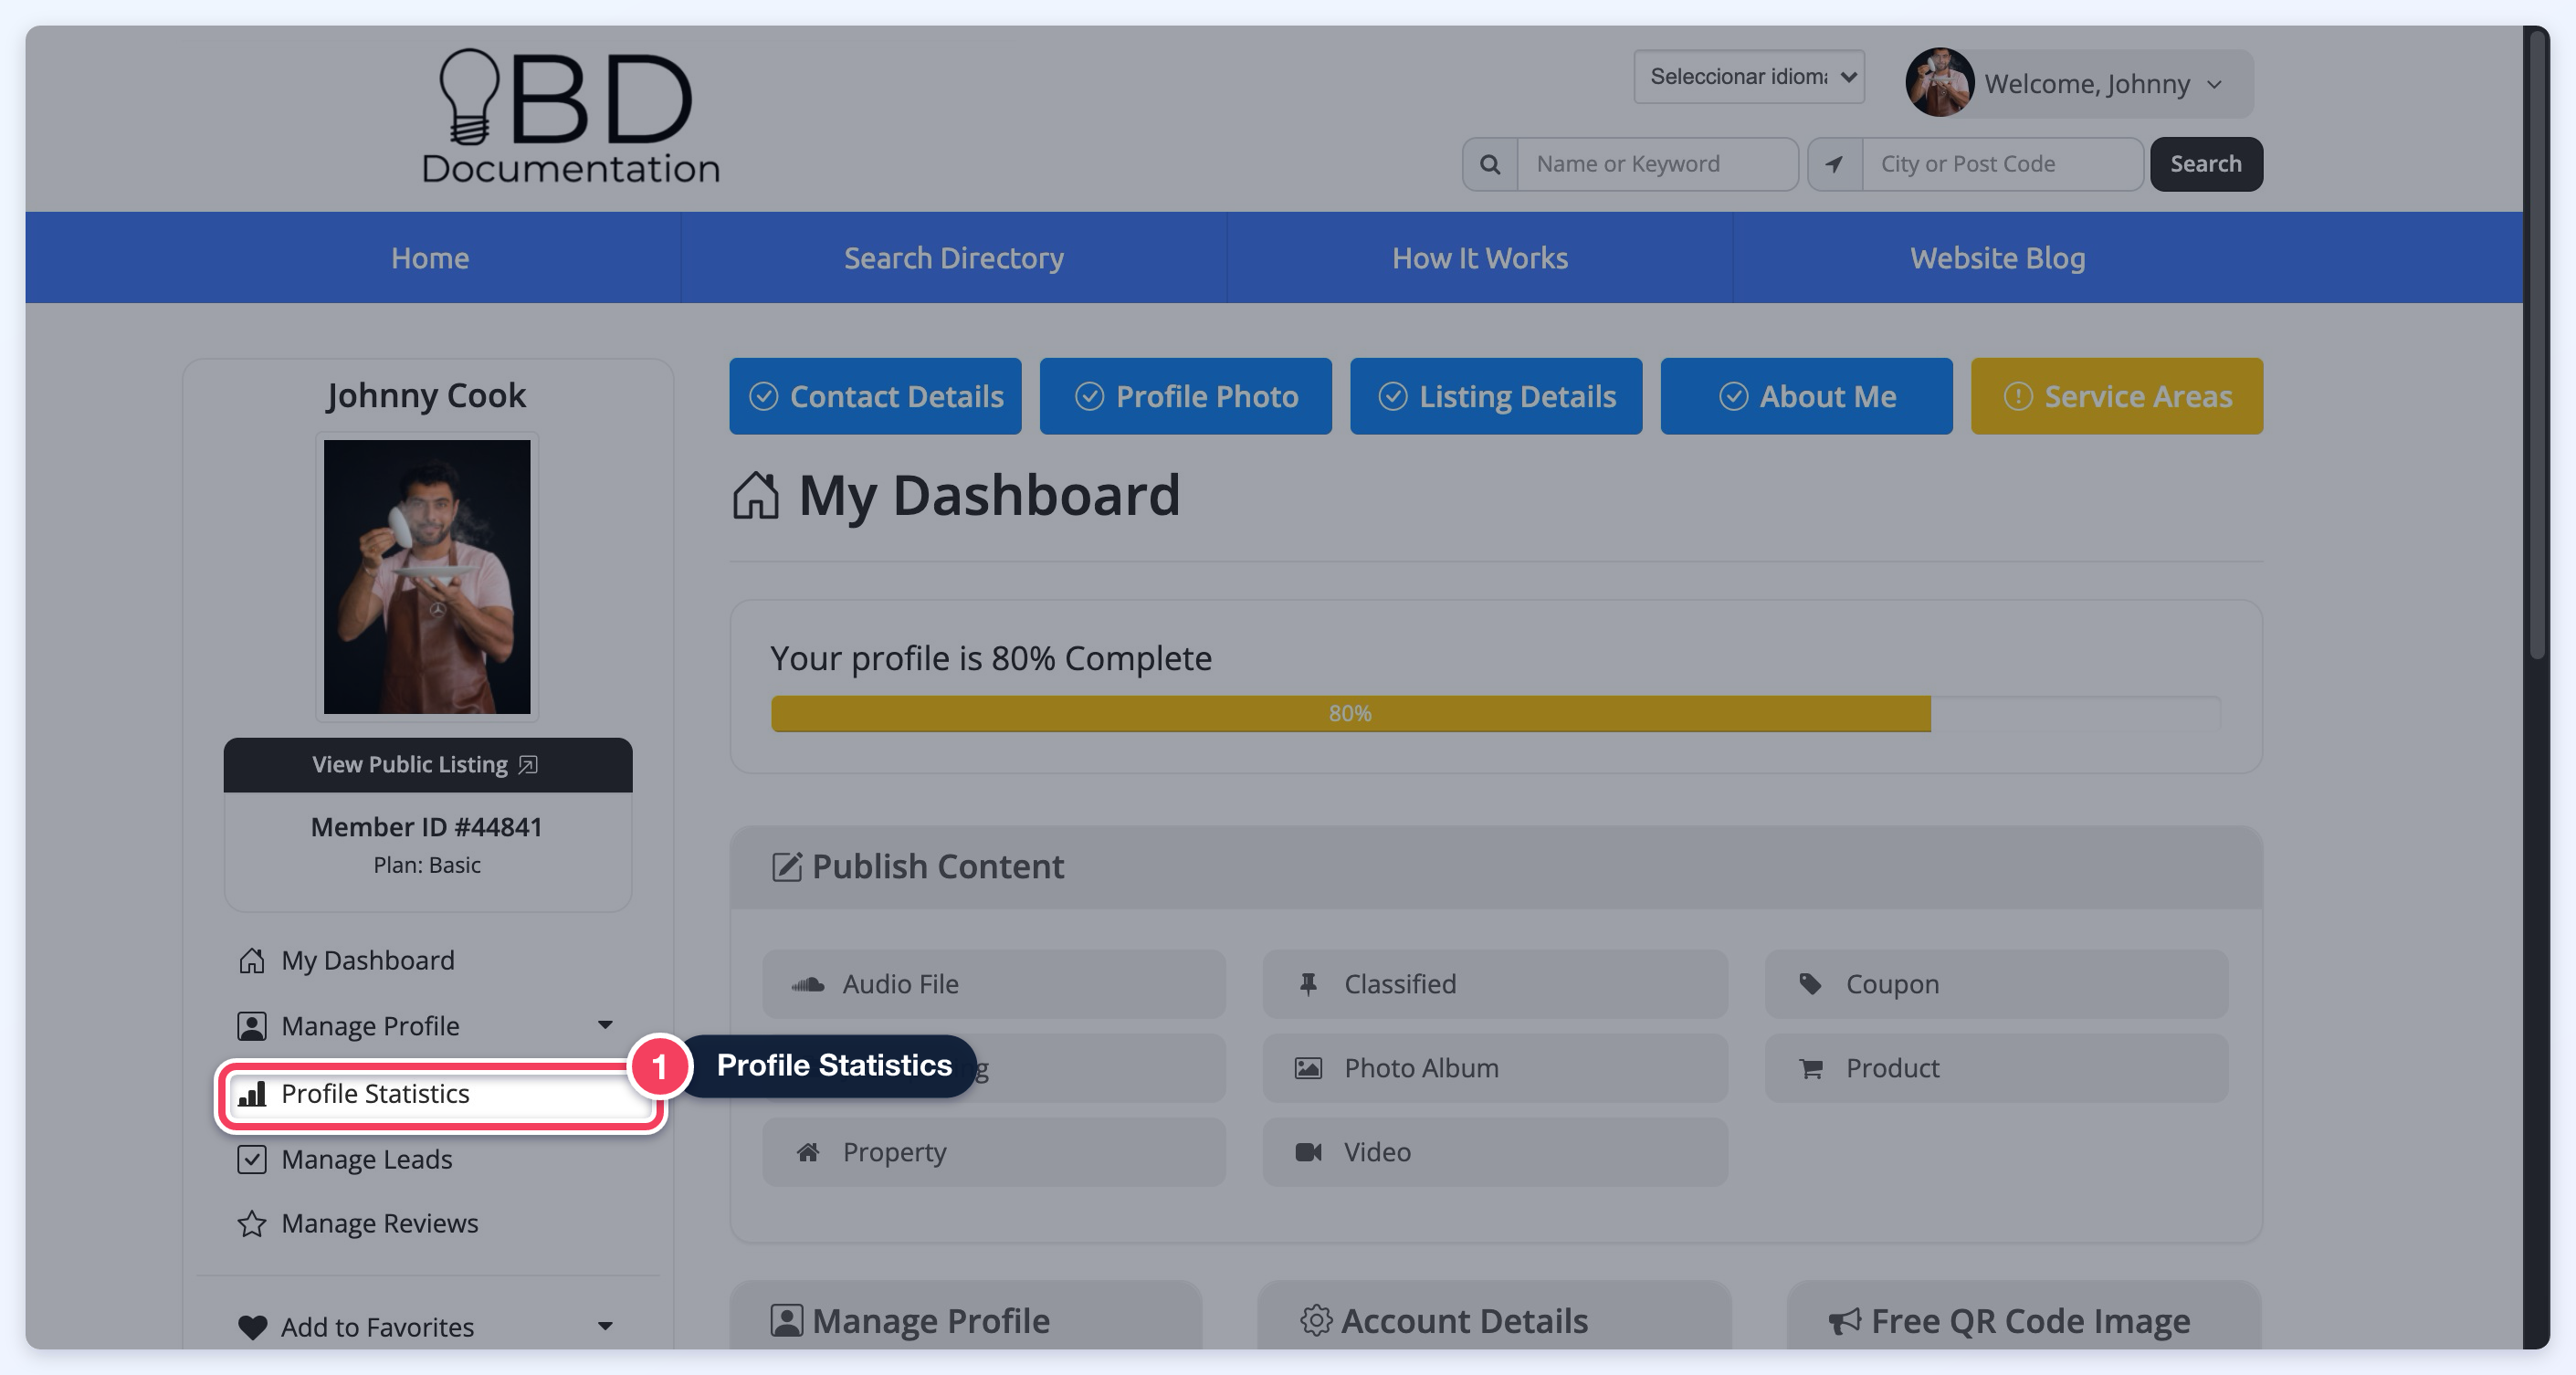The width and height of the screenshot is (2576, 1375).
Task: Click in the Name or Keyword field
Action: tap(1658, 164)
